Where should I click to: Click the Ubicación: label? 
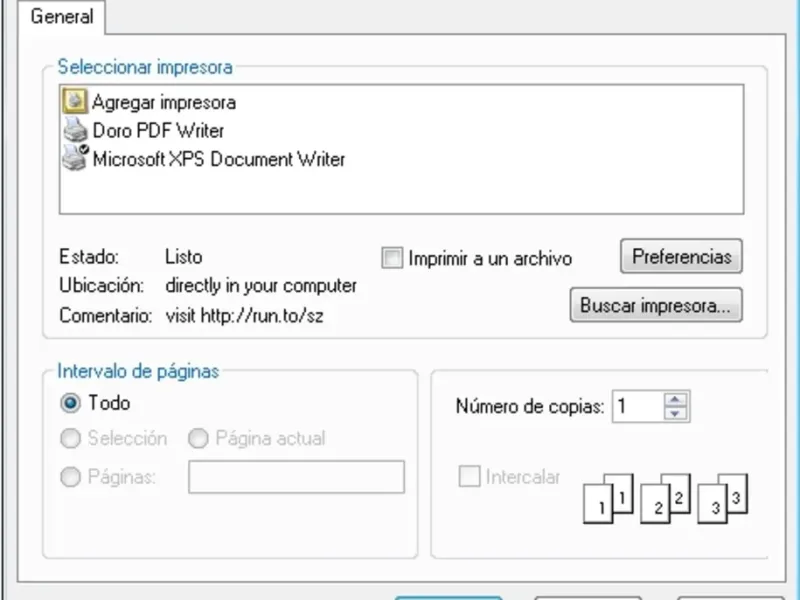pyautogui.click(x=102, y=286)
